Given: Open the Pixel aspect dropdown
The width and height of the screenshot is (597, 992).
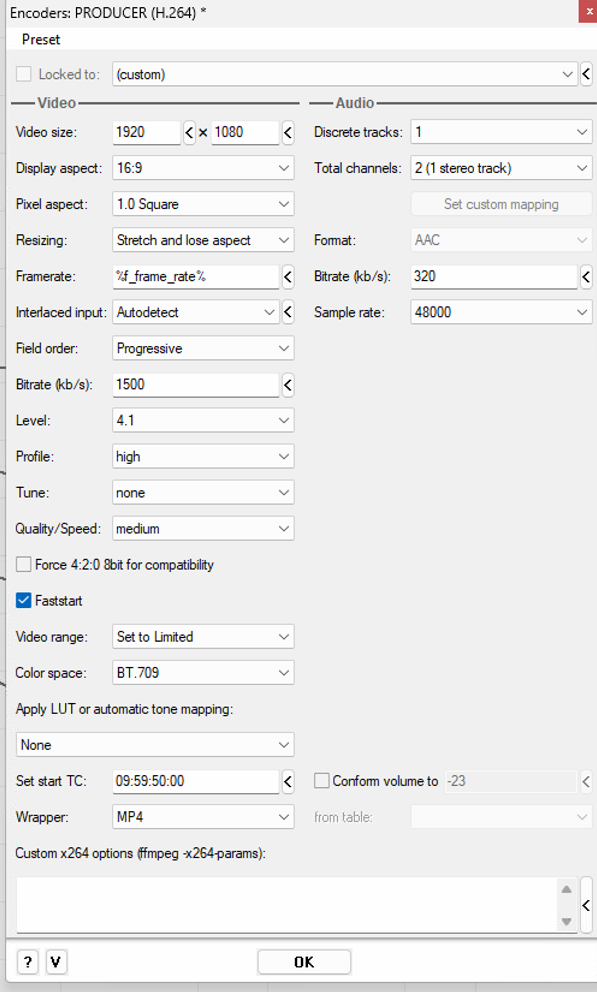Looking at the screenshot, I should coord(203,204).
